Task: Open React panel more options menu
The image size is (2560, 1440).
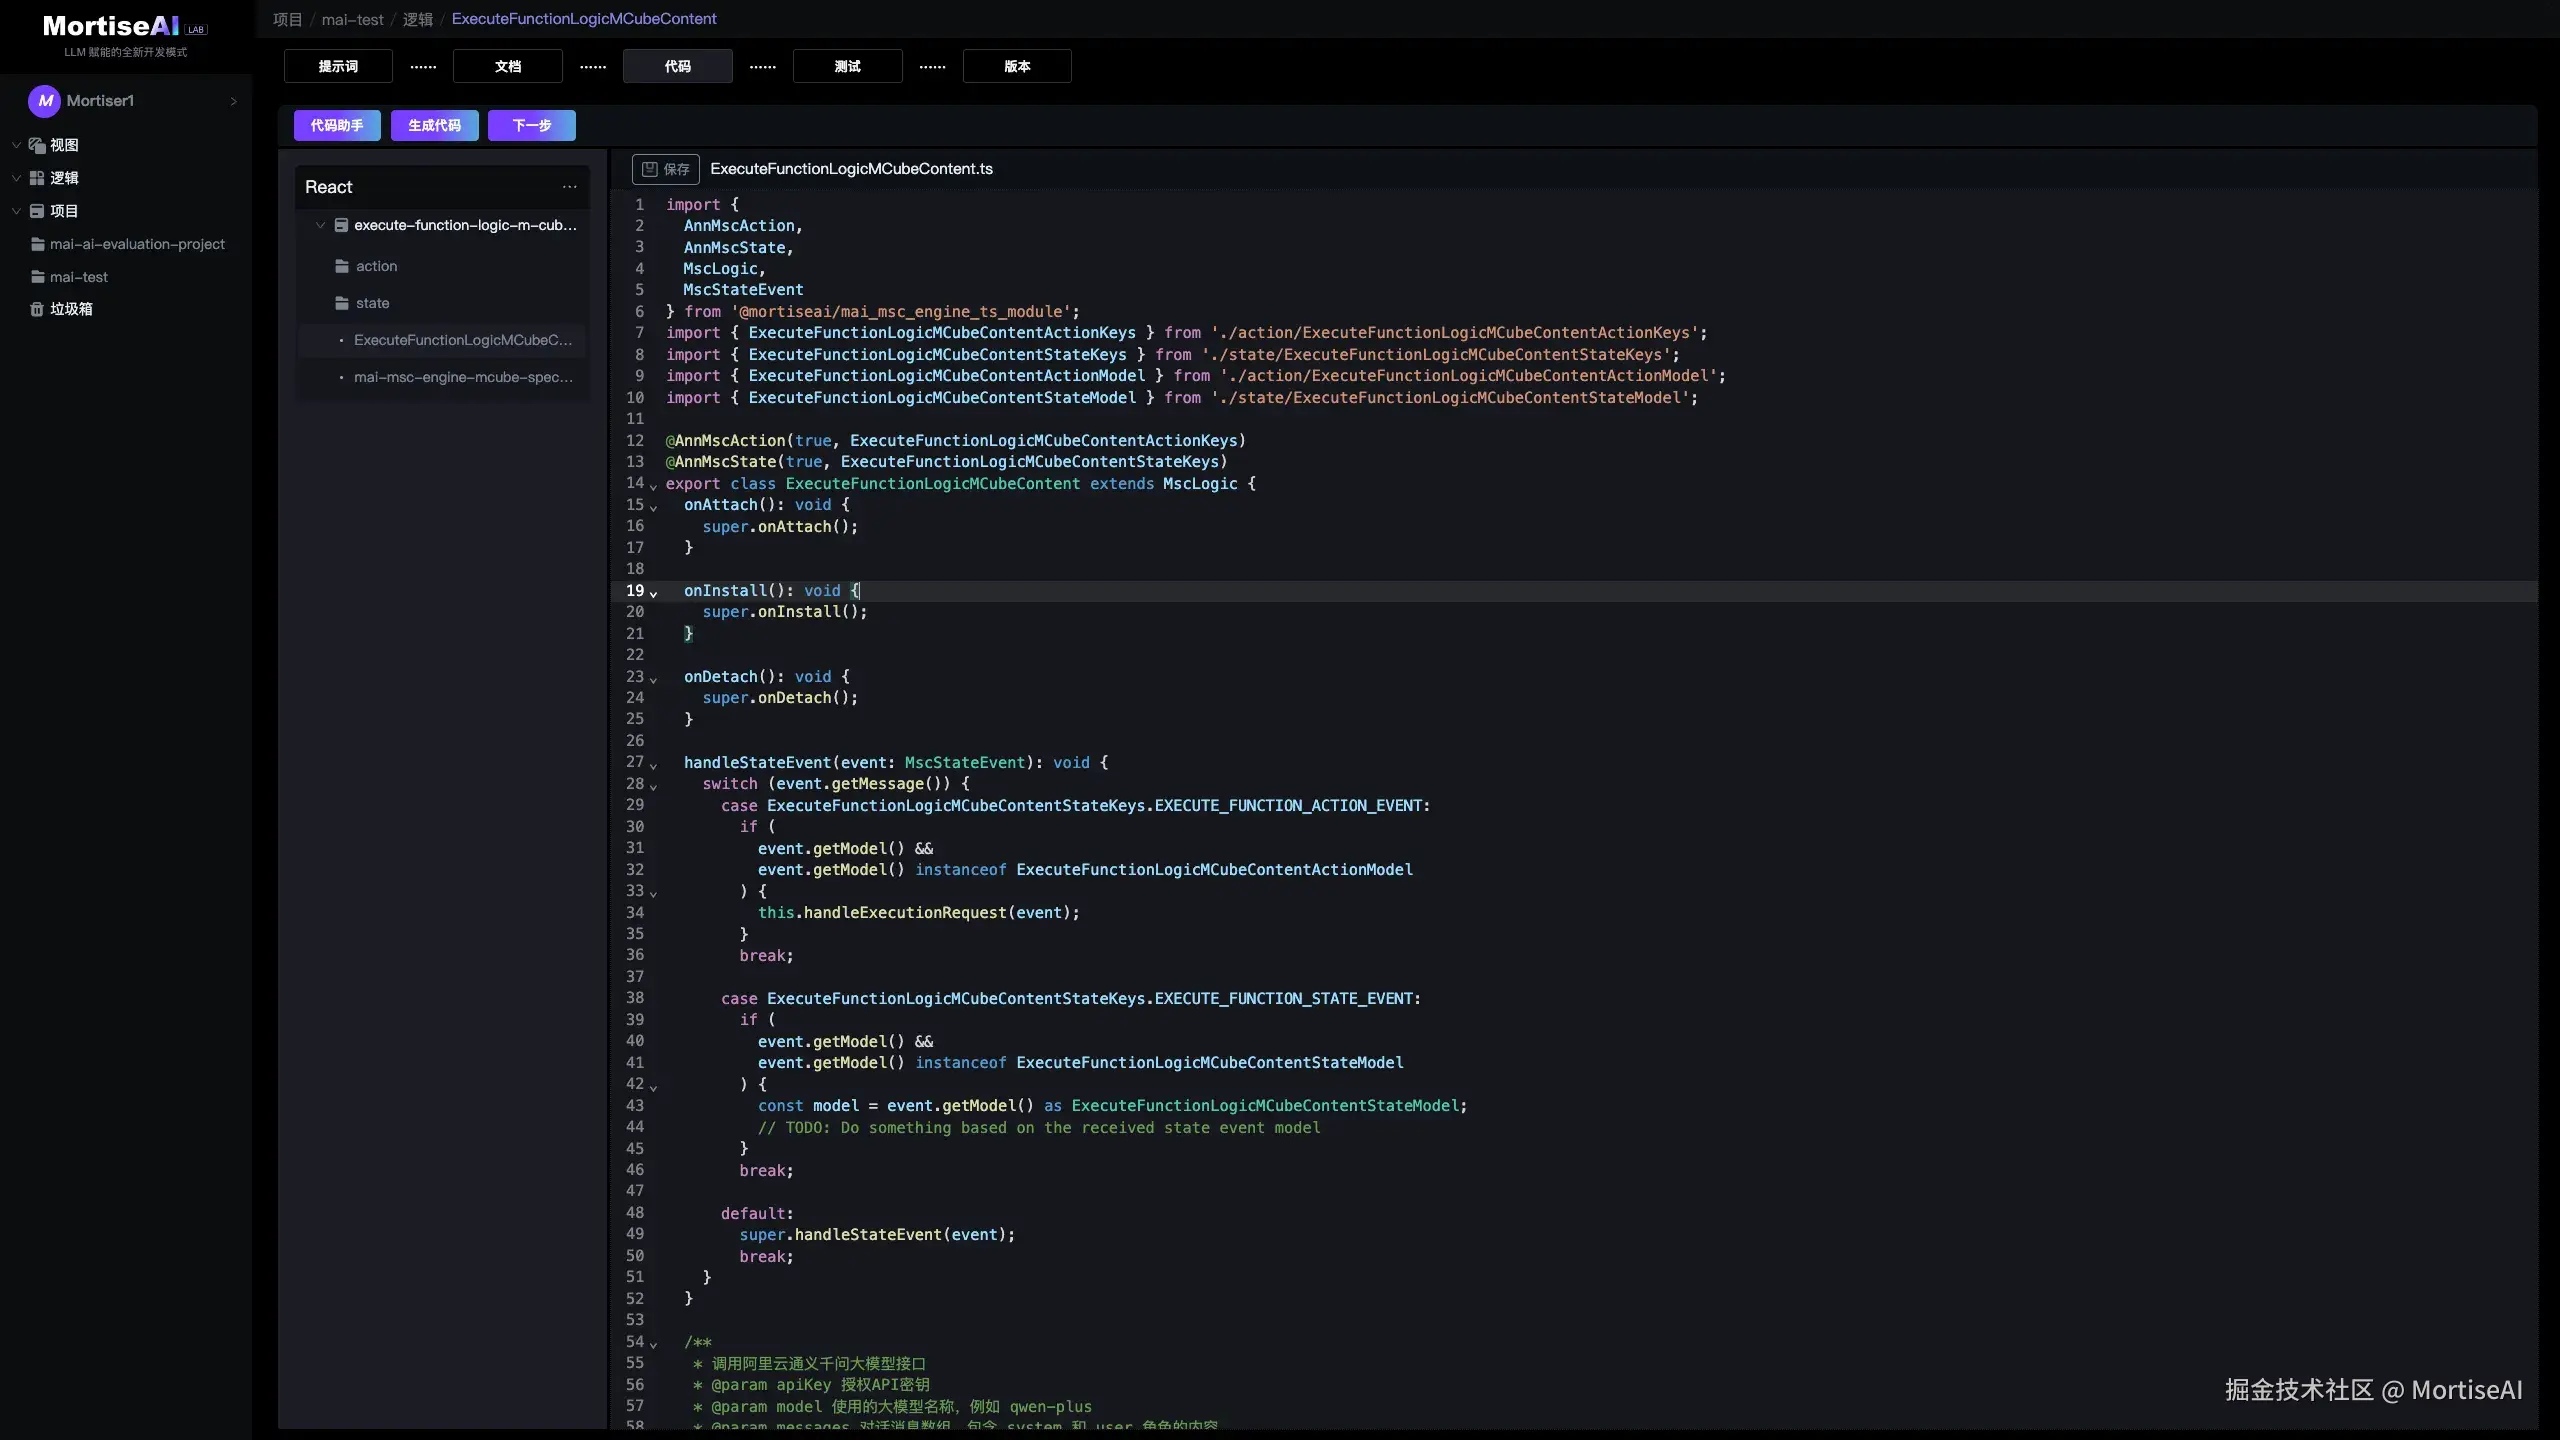Action: [569, 187]
